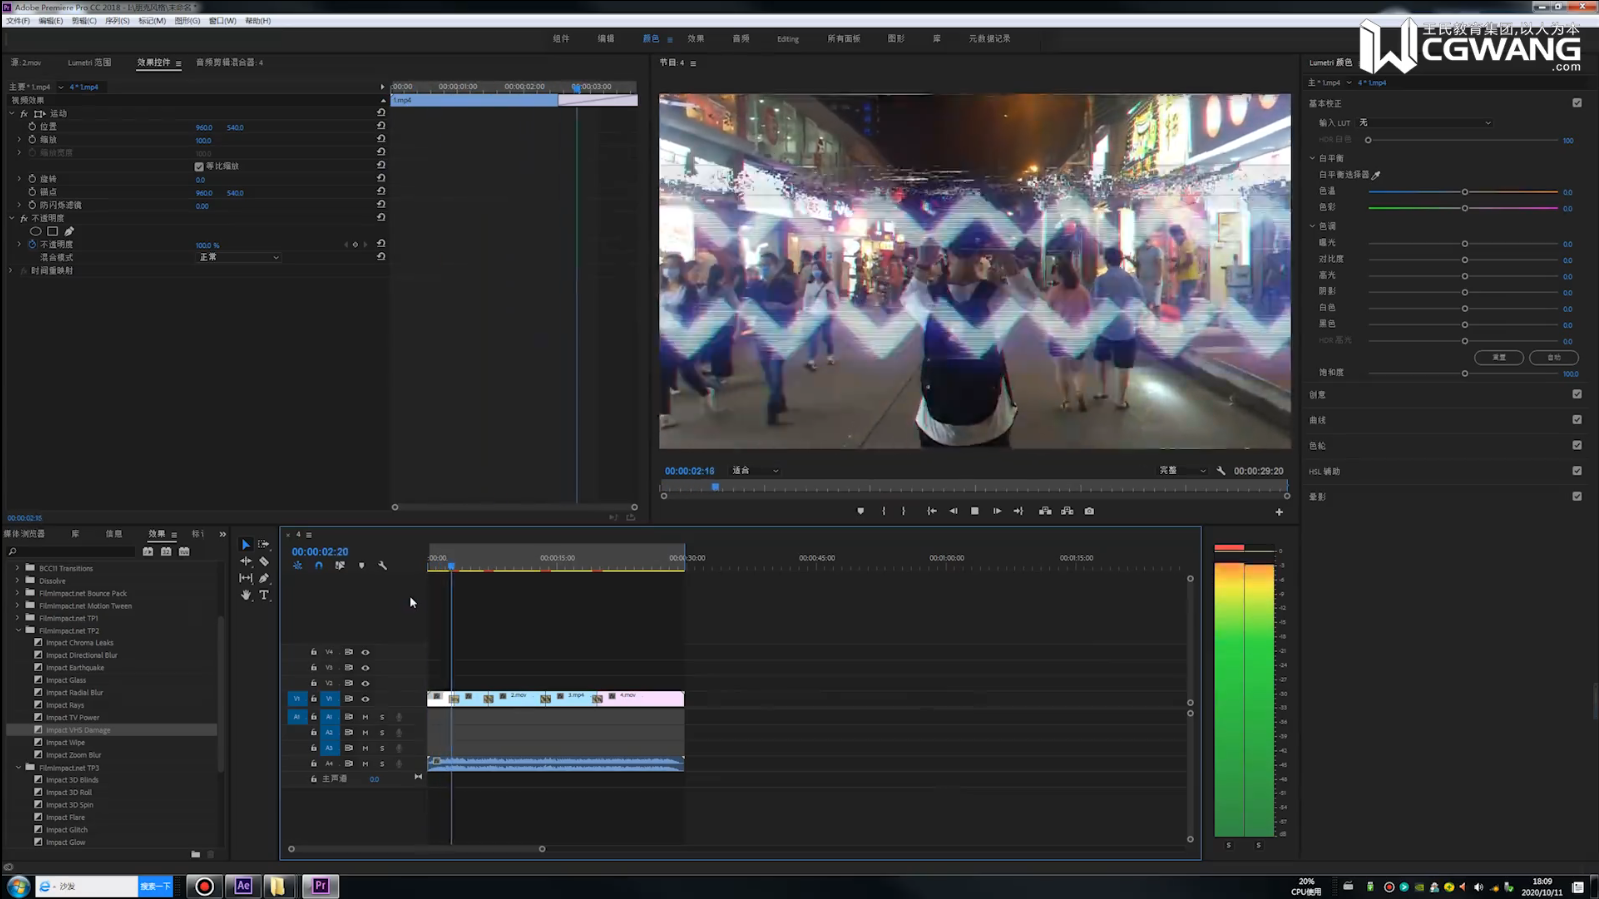1599x899 pixels.
Task: Open timeline display settings wrench
Action: point(383,566)
